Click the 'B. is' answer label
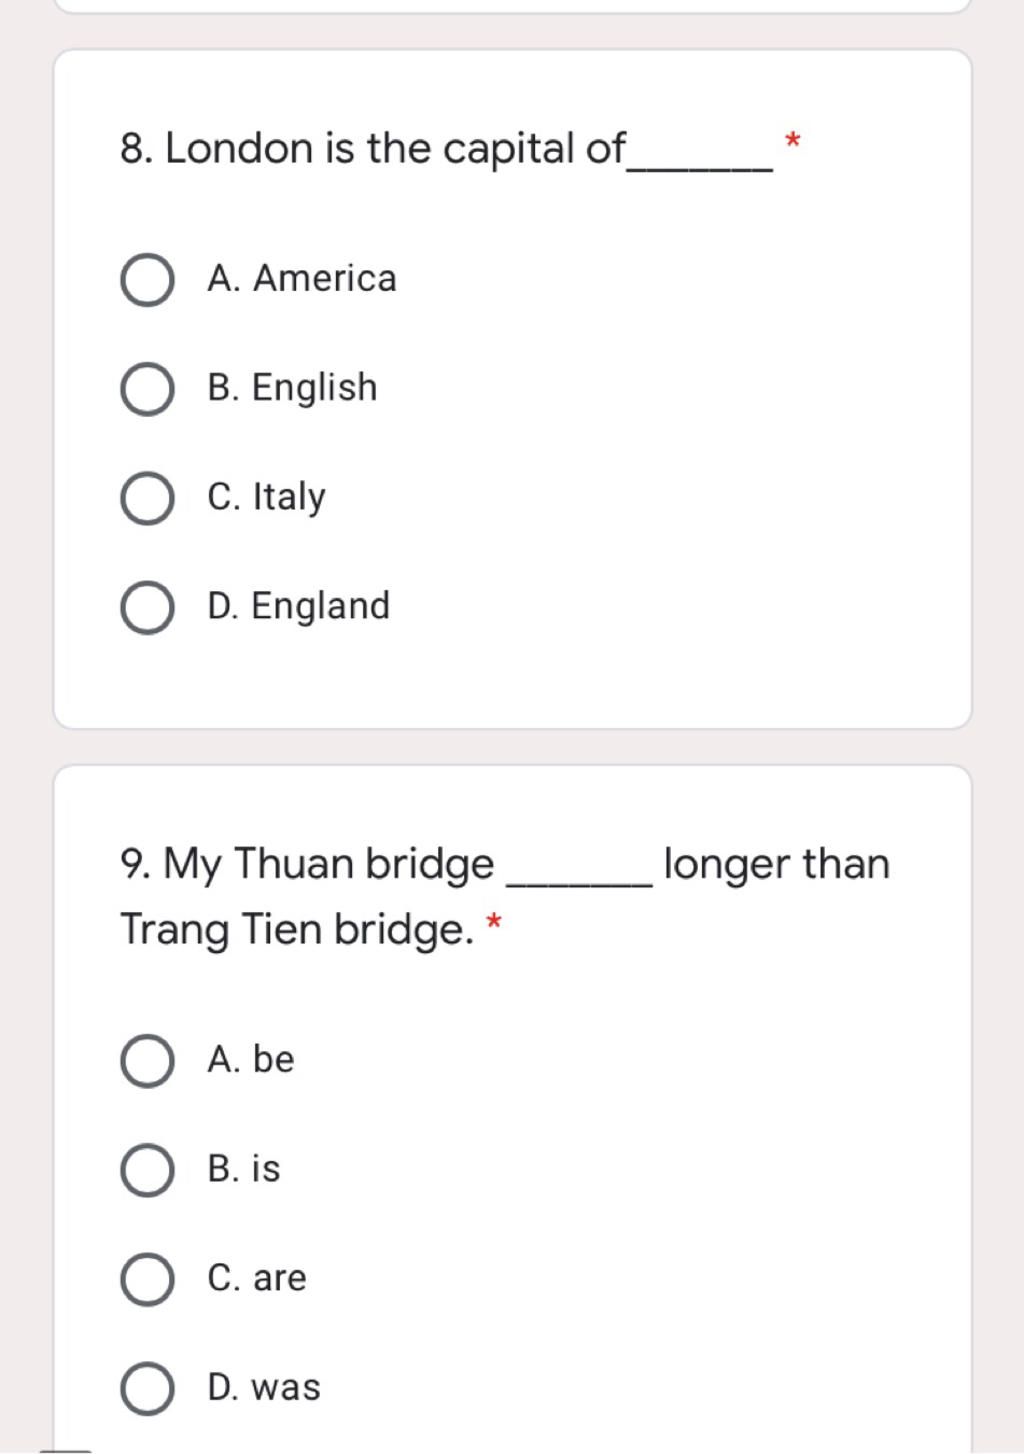Screen dimensions: 1024x1454 pyautogui.click(x=243, y=1168)
